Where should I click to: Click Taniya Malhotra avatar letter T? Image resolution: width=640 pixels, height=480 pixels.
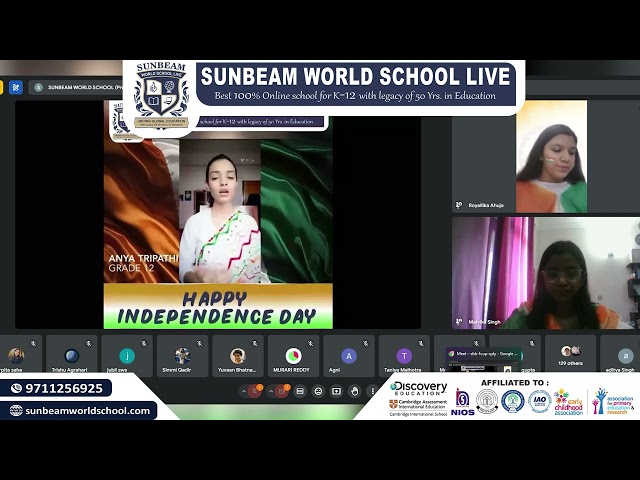(404, 356)
